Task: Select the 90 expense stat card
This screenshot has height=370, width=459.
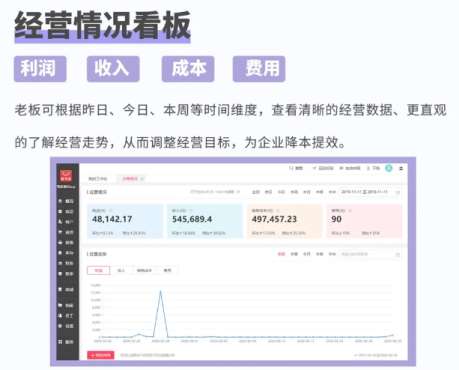Action: 364,222
